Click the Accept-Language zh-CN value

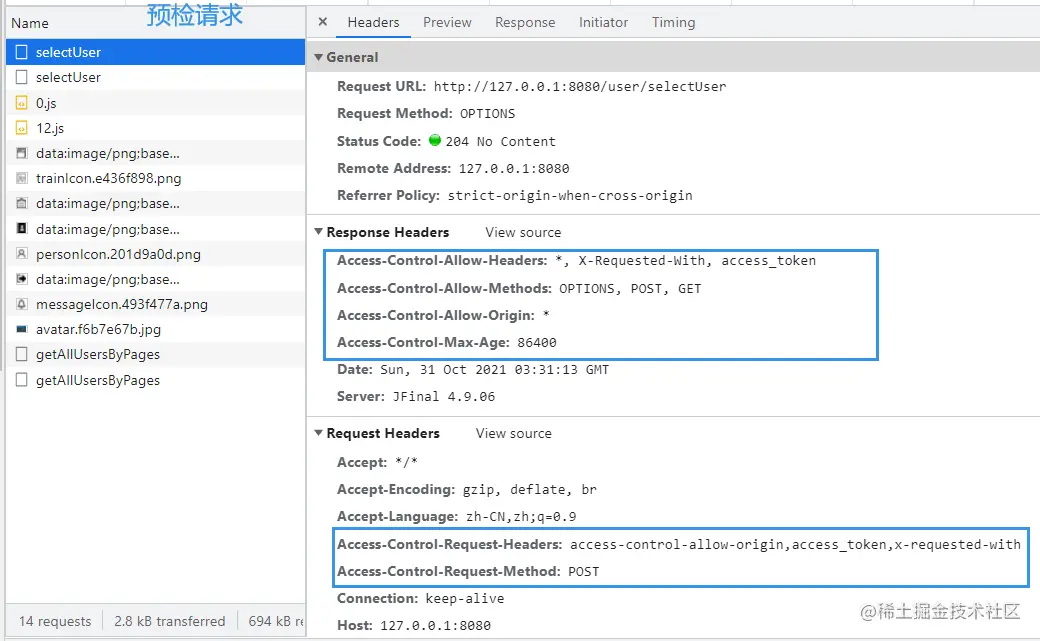click(521, 517)
